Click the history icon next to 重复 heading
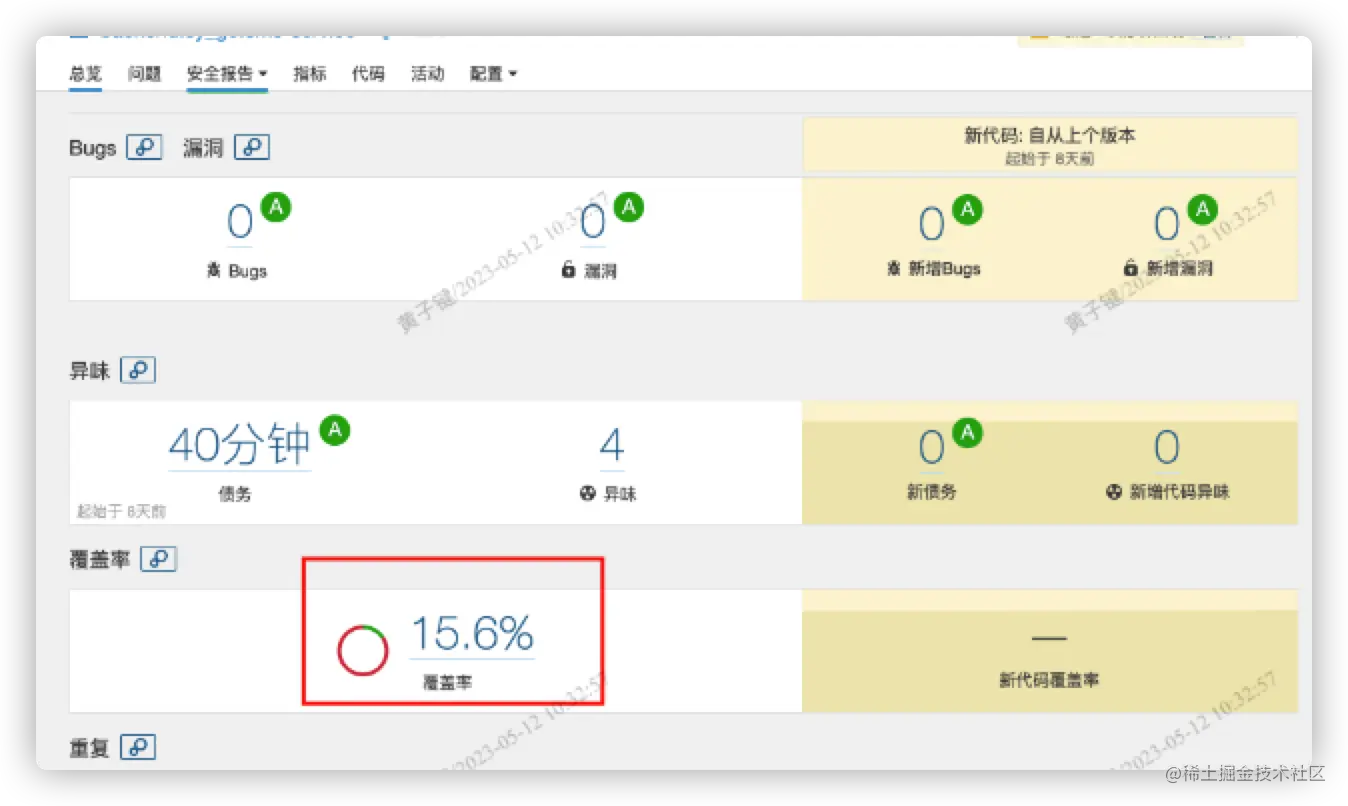1348x806 pixels. pyautogui.click(x=139, y=746)
